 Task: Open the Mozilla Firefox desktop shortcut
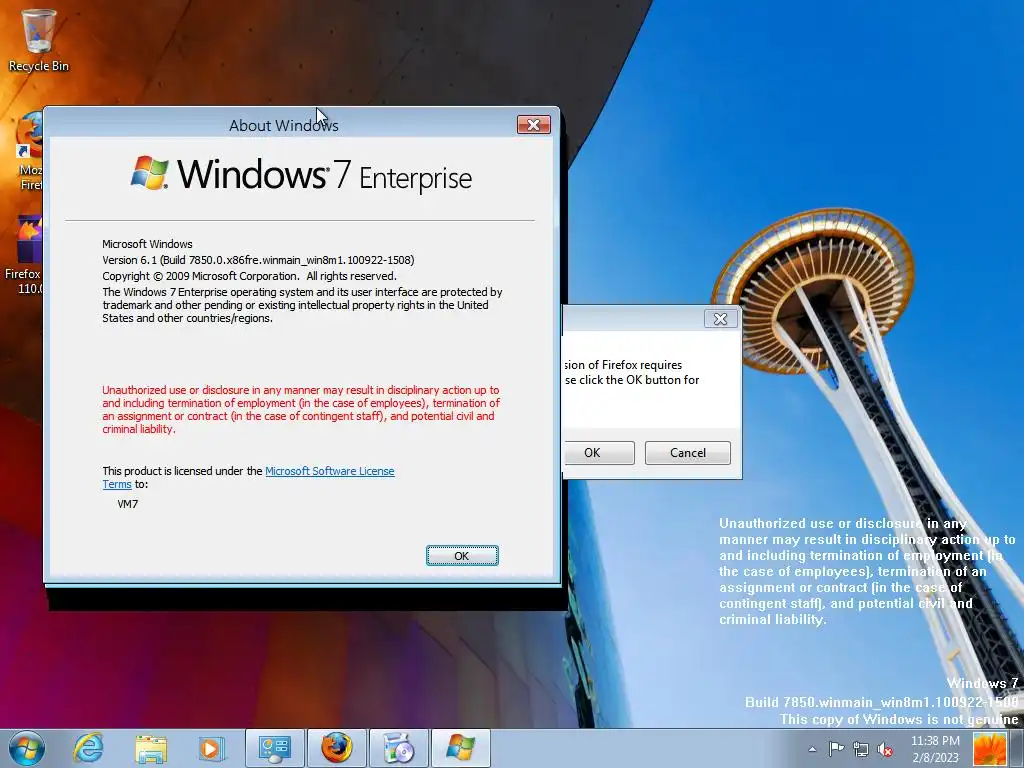point(29,152)
